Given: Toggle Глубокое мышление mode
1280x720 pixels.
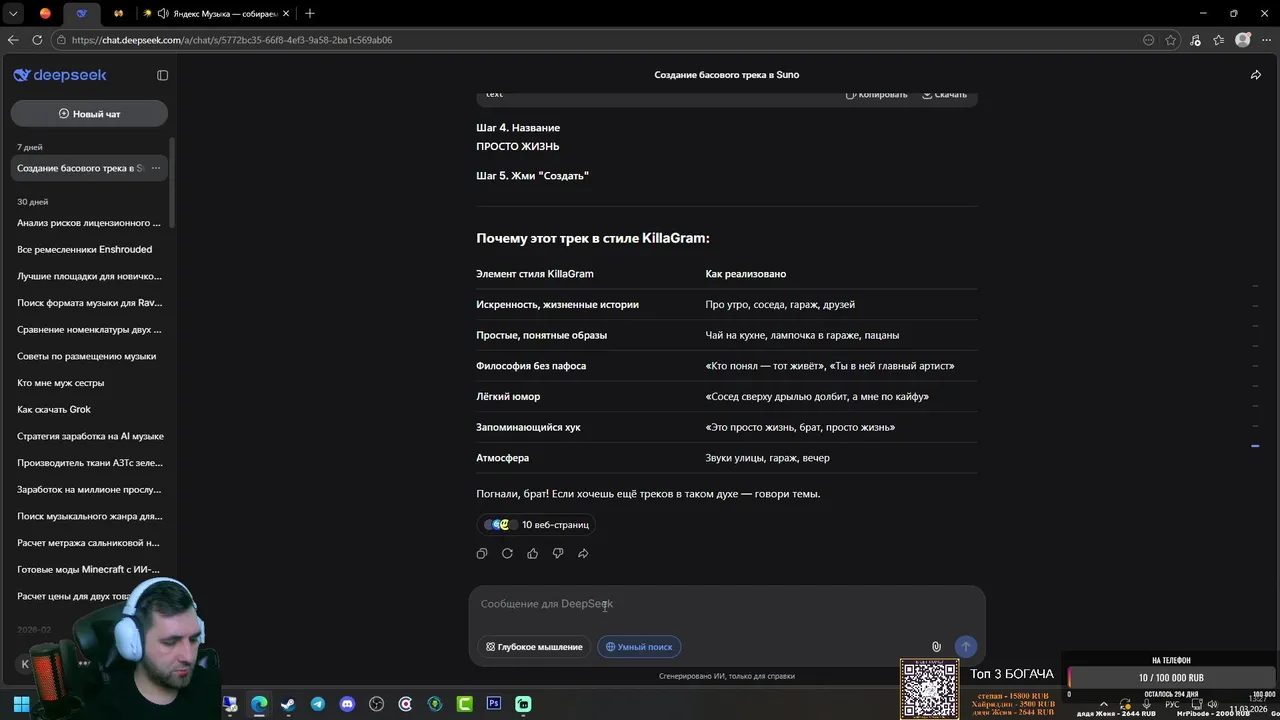Looking at the screenshot, I should point(534,647).
